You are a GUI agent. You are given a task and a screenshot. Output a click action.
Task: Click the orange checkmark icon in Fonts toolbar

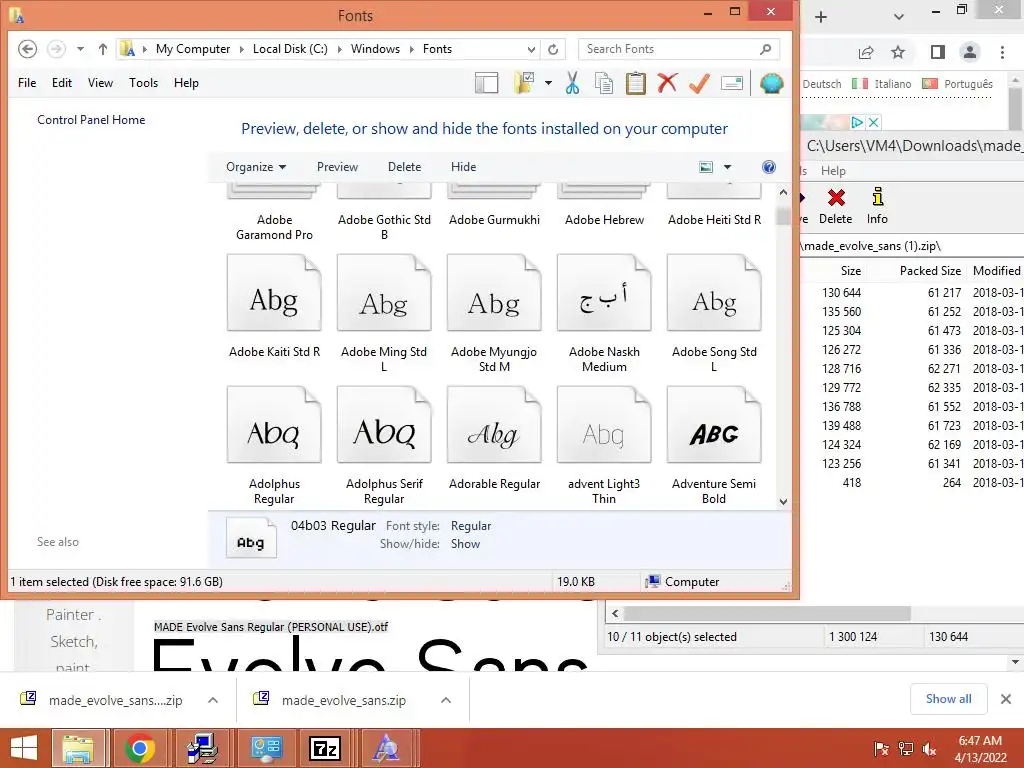pyautogui.click(x=699, y=83)
